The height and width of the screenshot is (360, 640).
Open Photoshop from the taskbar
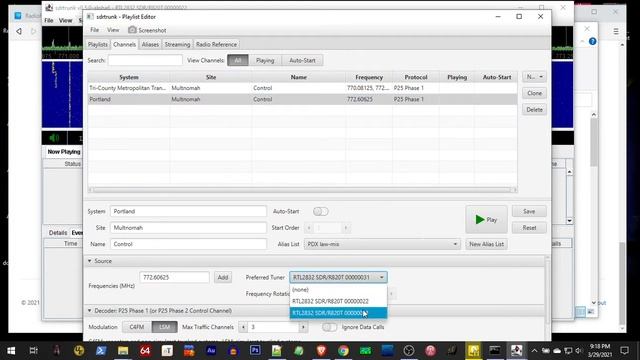click(x=255, y=351)
